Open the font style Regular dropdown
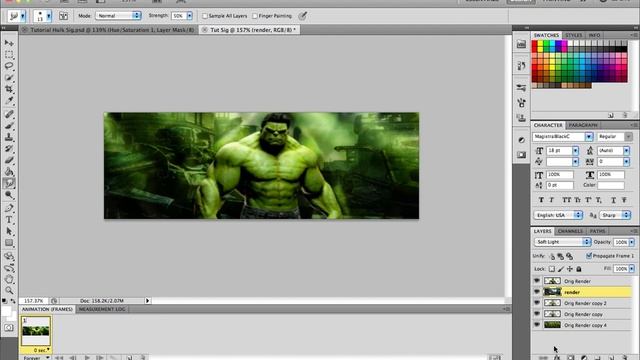This screenshot has height=360, width=640. tap(628, 137)
